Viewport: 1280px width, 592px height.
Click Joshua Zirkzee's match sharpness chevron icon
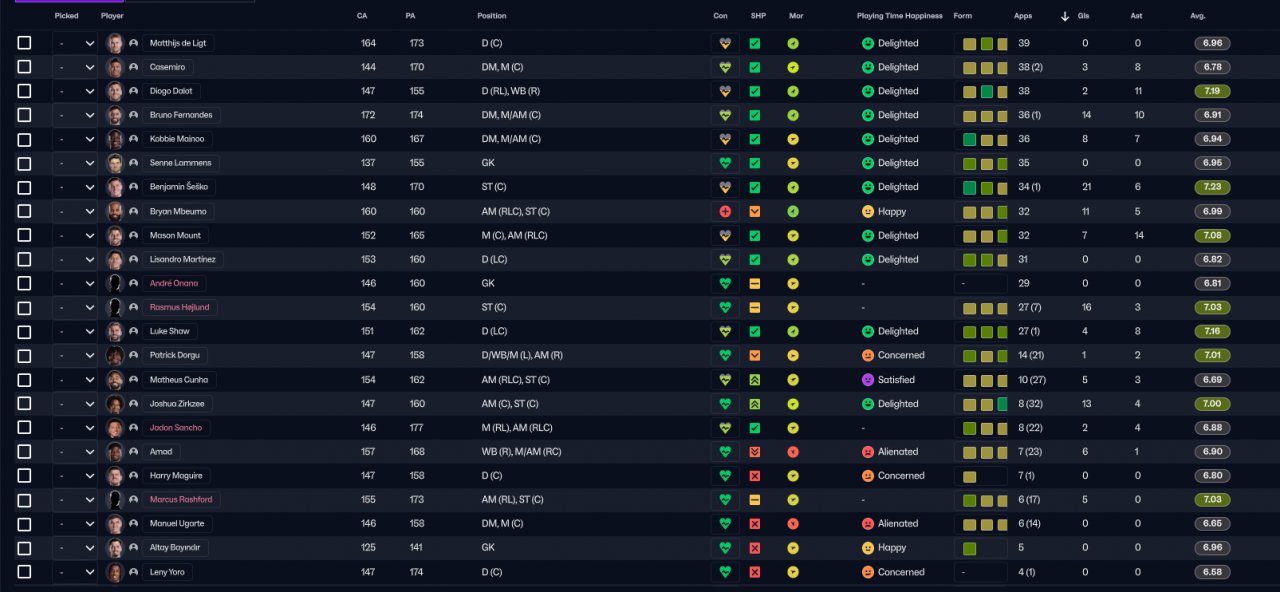tap(755, 404)
